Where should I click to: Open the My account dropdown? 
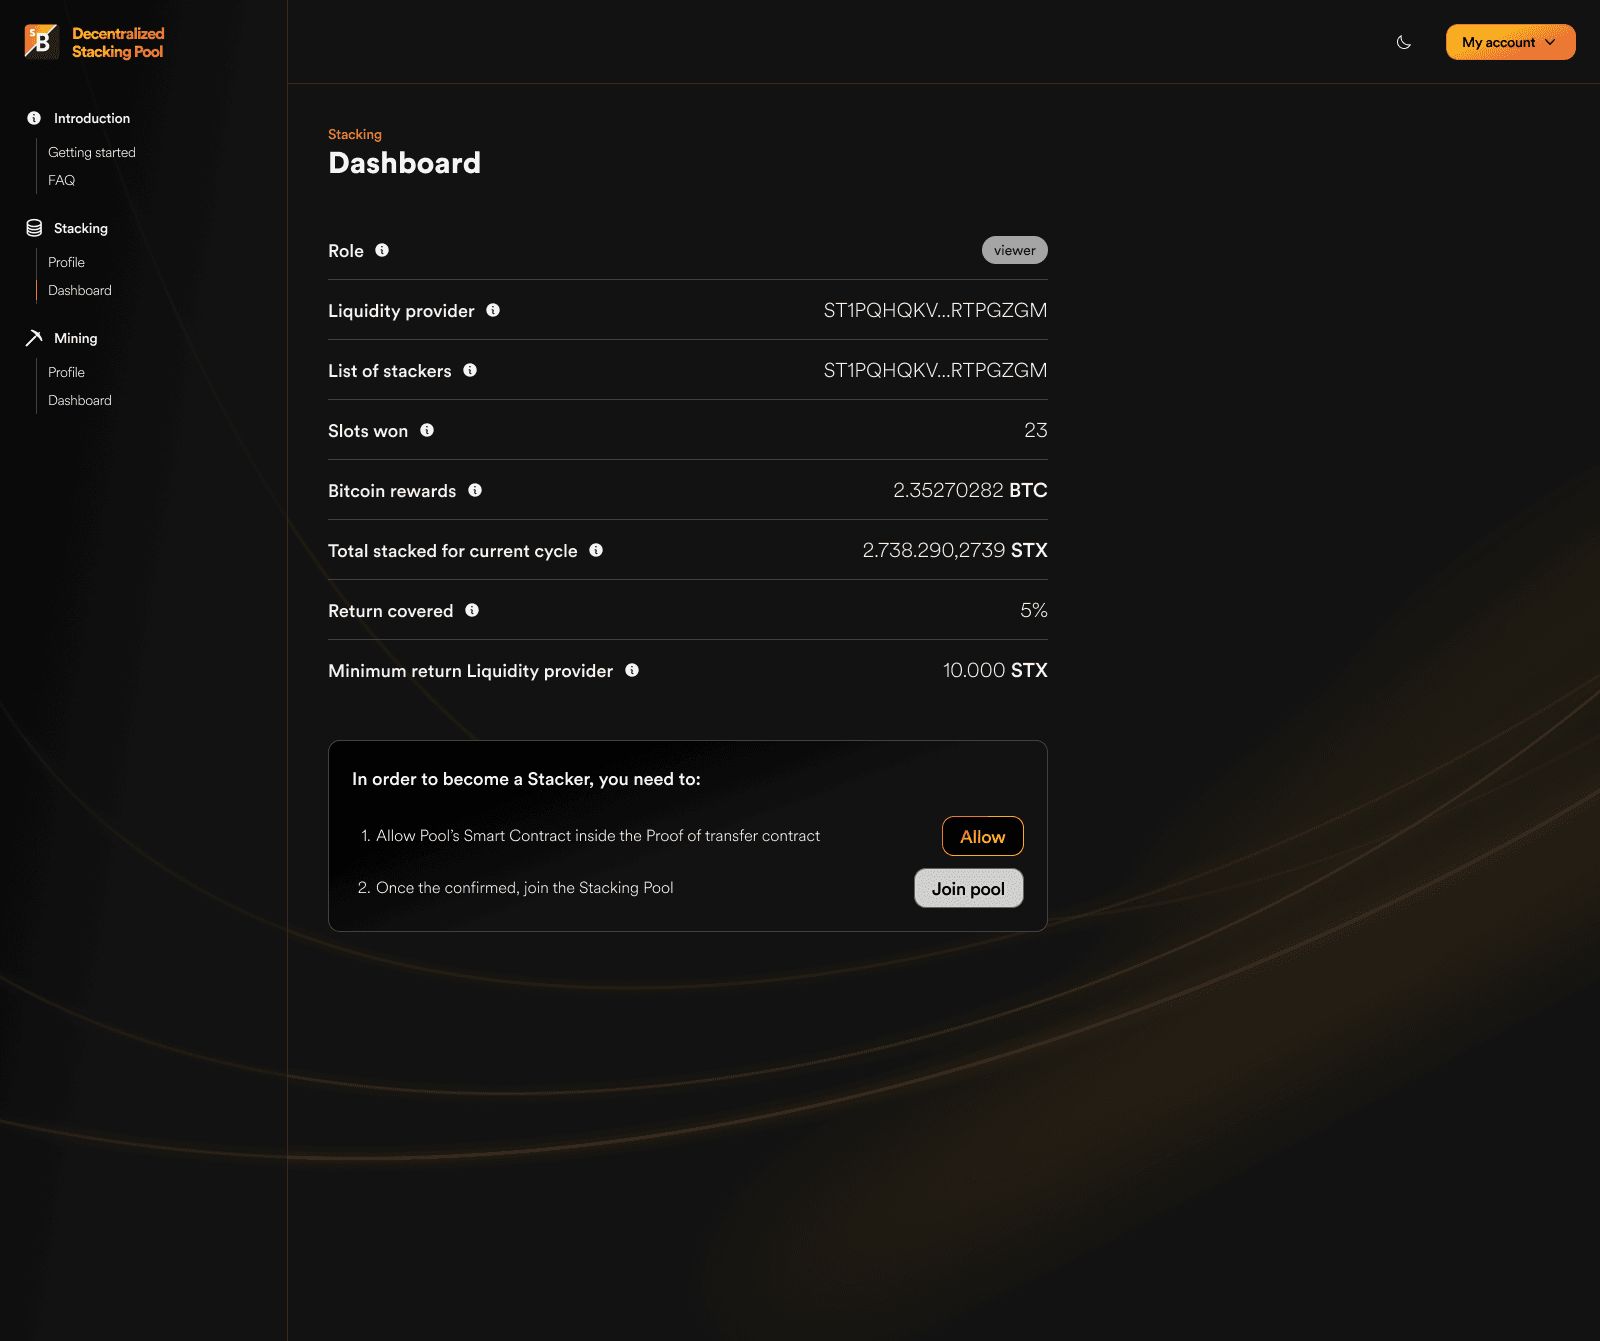[1509, 42]
